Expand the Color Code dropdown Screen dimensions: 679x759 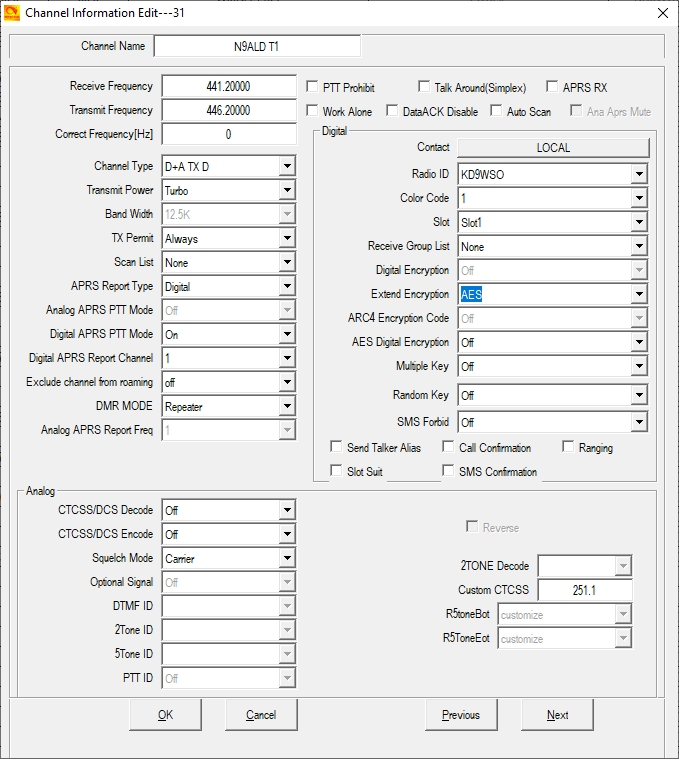tap(639, 198)
